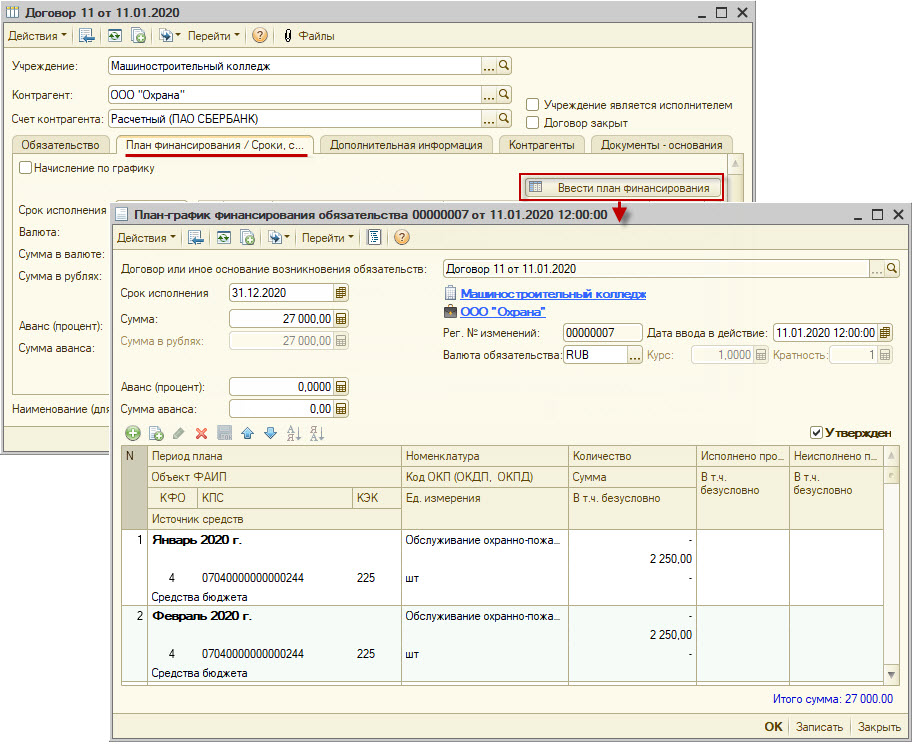Open selection for Валюта обязательства field
This screenshot has width=913, height=744.
click(634, 355)
